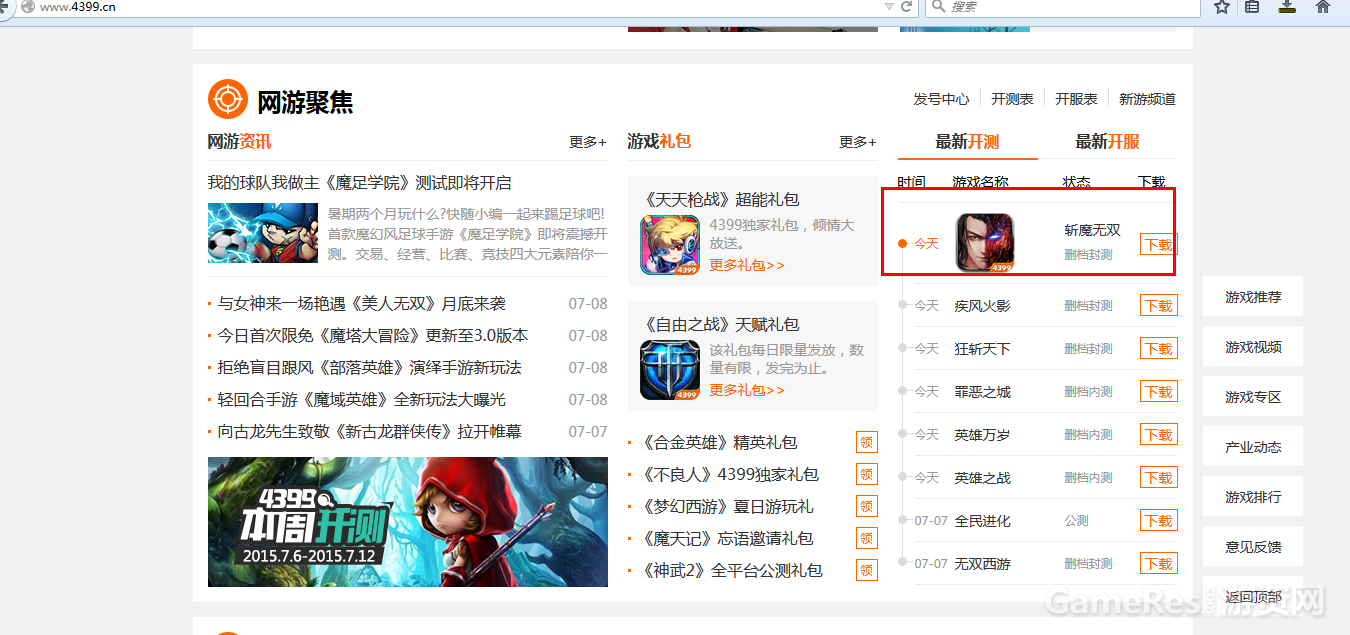1350x635 pixels.
Task: Open the 发号中心 link
Action: click(941, 99)
